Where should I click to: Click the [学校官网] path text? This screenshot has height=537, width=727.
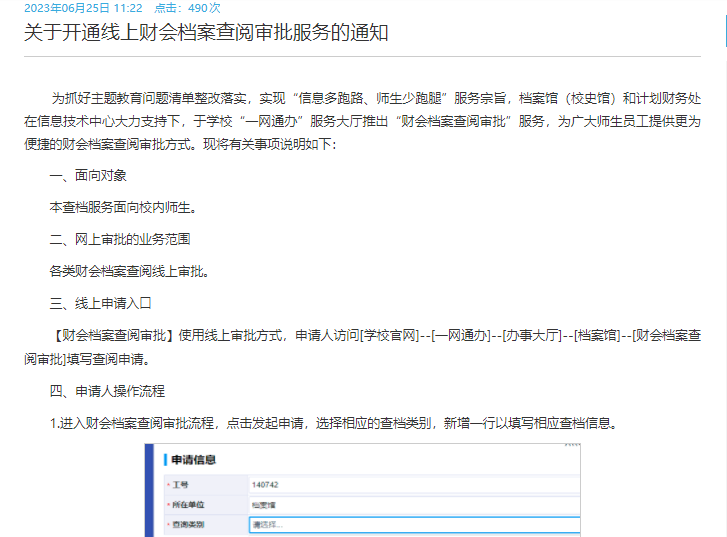point(389,335)
